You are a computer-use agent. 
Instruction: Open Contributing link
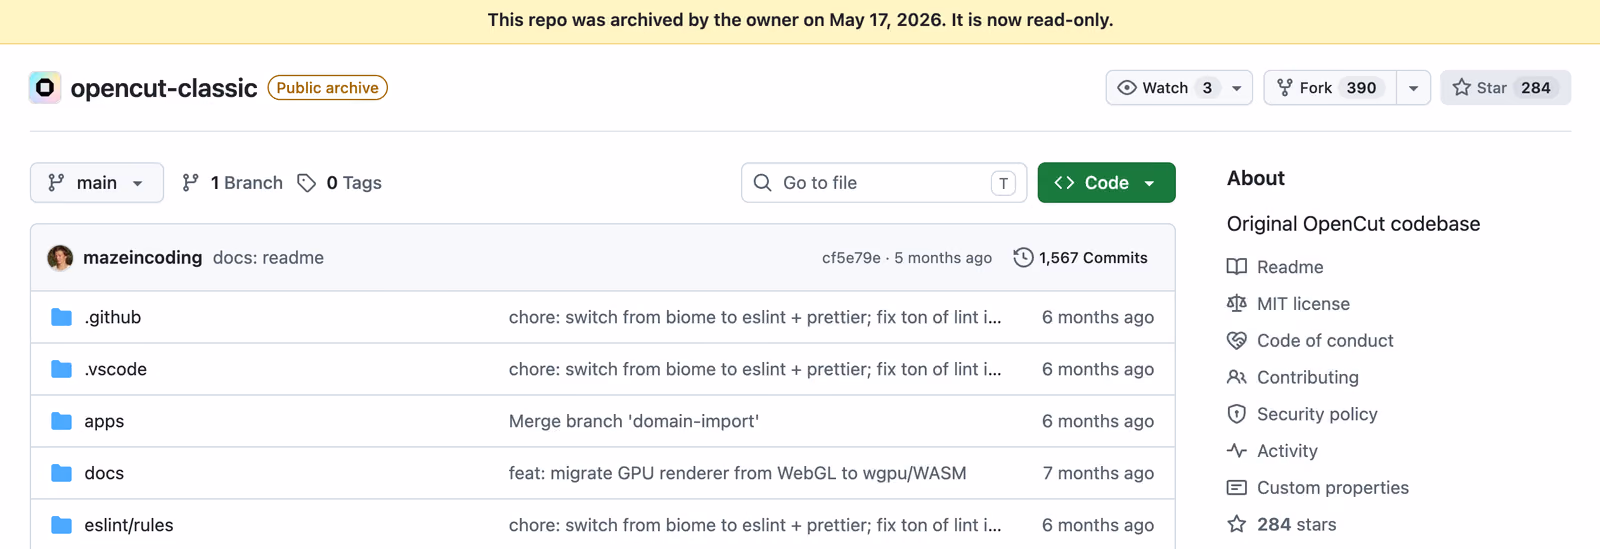1308,377
